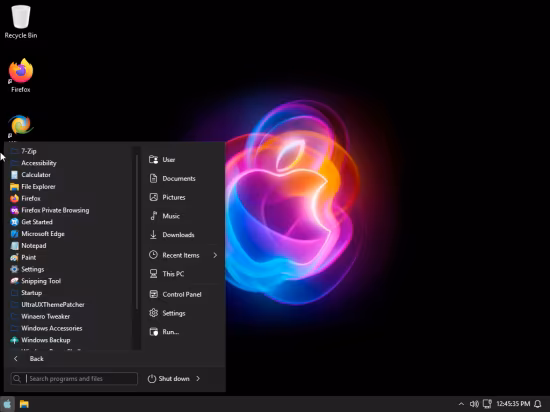Click the Settings gear icon in programs list
Screen dimensions: 550x412
click(x=14, y=269)
